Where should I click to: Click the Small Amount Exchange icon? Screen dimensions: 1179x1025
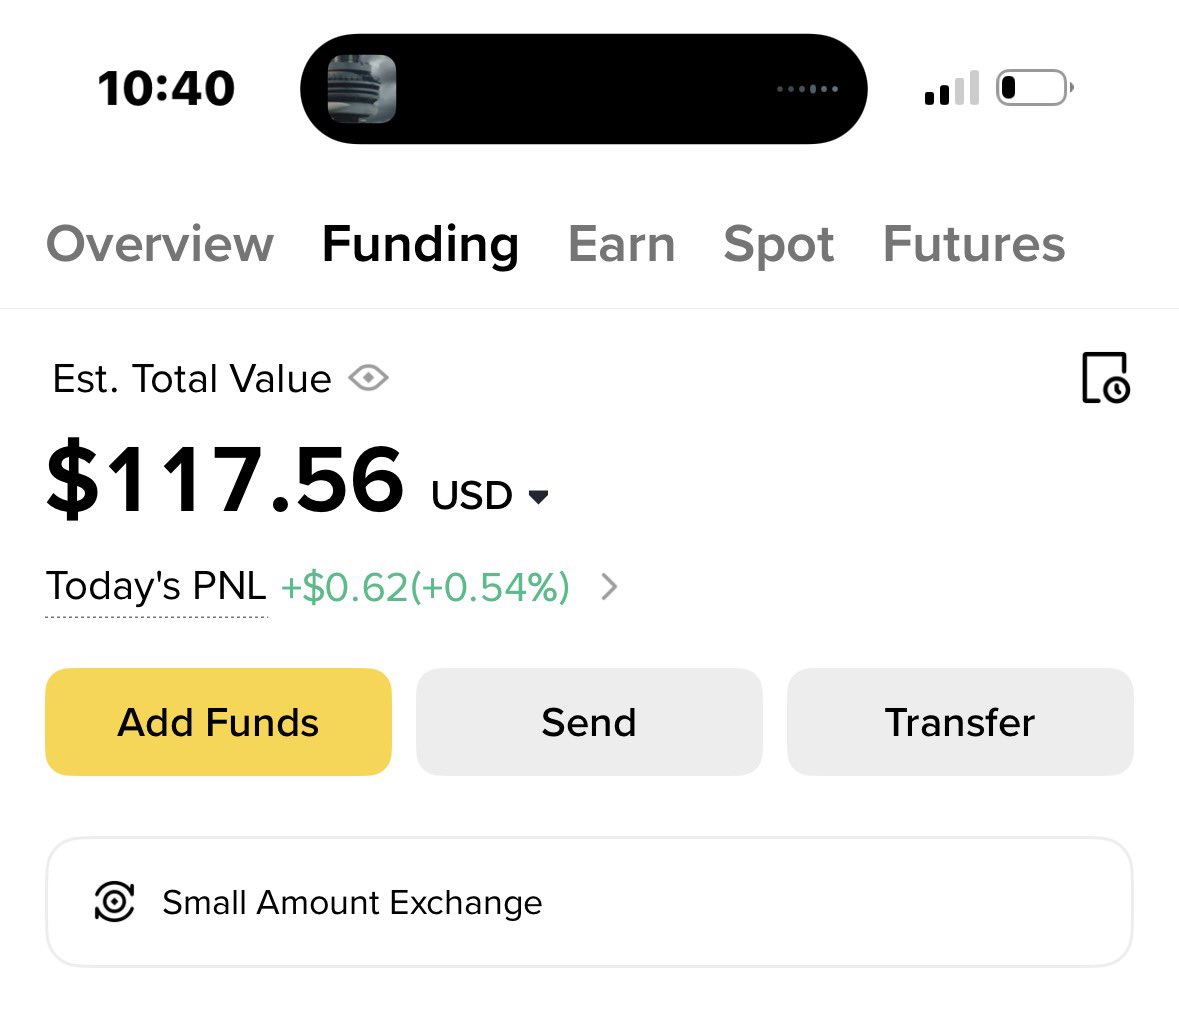(x=114, y=901)
